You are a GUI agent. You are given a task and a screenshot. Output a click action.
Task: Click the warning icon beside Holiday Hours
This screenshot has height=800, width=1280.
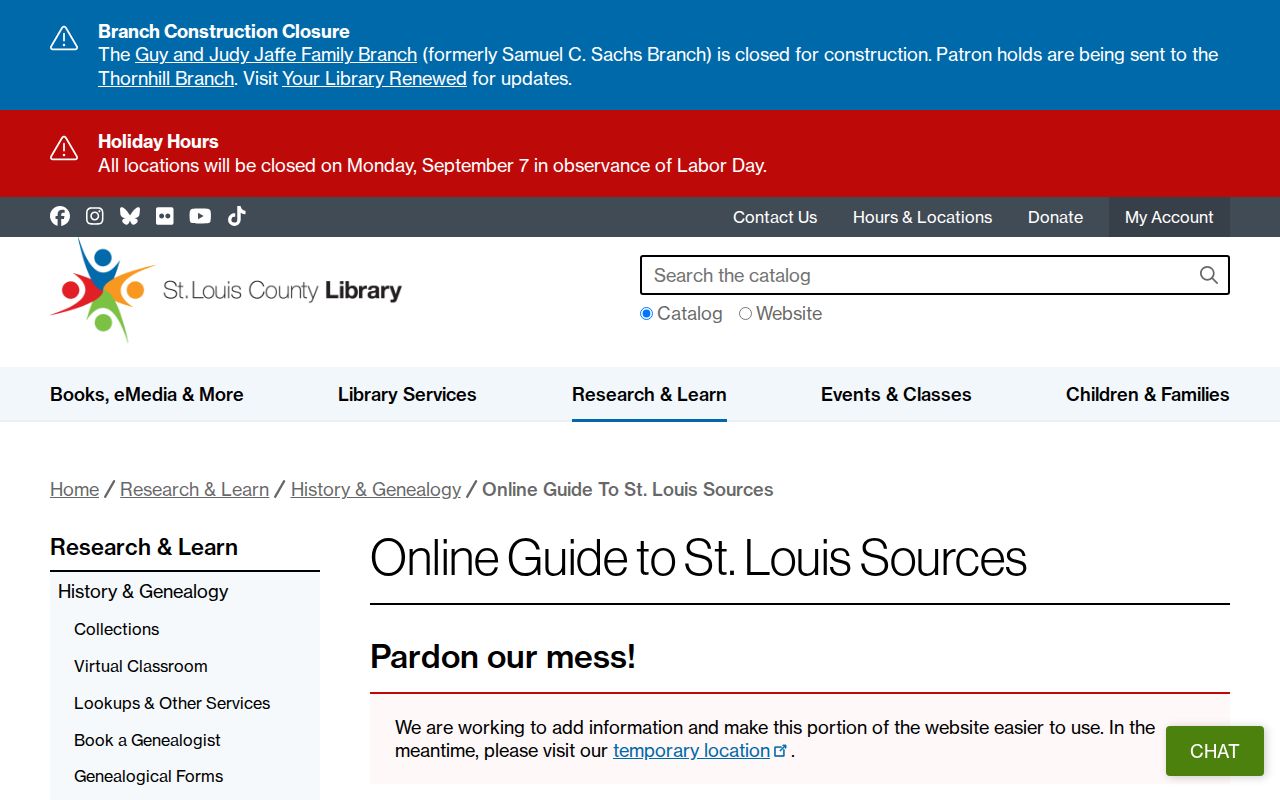tap(64, 149)
